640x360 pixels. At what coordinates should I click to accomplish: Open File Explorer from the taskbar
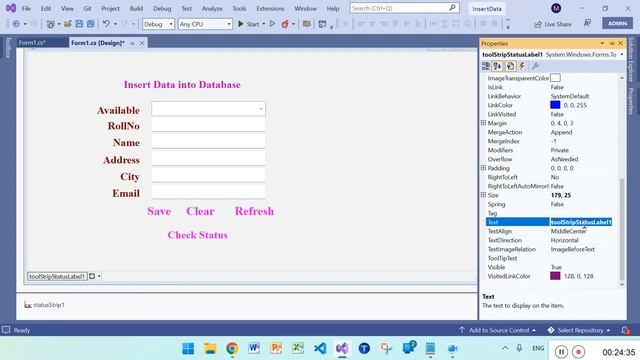coord(210,348)
